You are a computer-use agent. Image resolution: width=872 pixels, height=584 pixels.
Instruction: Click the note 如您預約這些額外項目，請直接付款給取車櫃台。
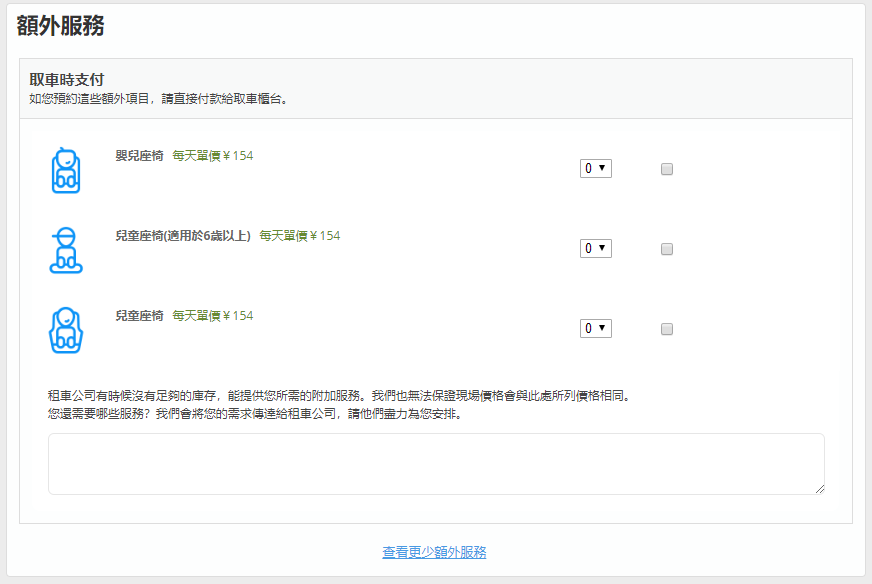point(158,99)
